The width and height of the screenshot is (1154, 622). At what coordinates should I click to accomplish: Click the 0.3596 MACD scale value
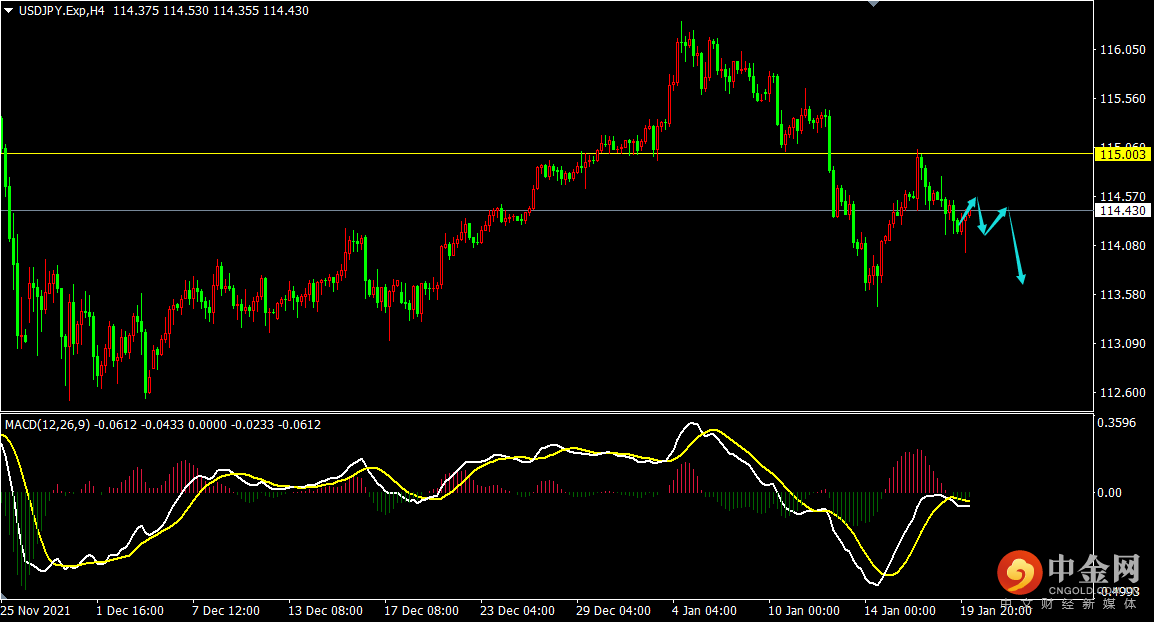point(1116,423)
